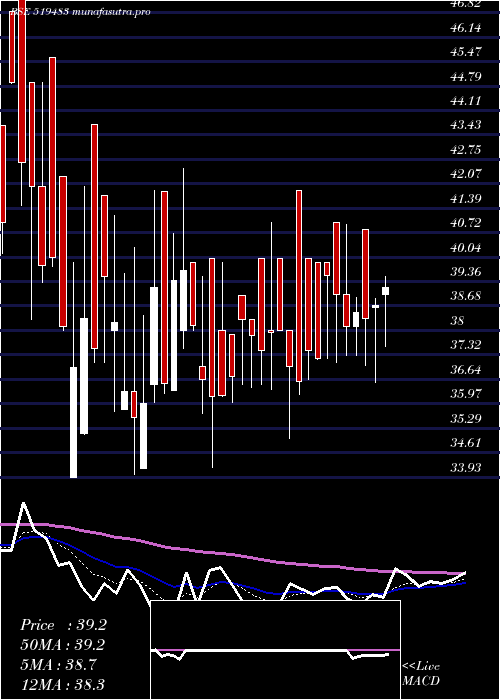500x700 pixels.
Task: Click the <<Live MACD label
Action: tap(421, 674)
